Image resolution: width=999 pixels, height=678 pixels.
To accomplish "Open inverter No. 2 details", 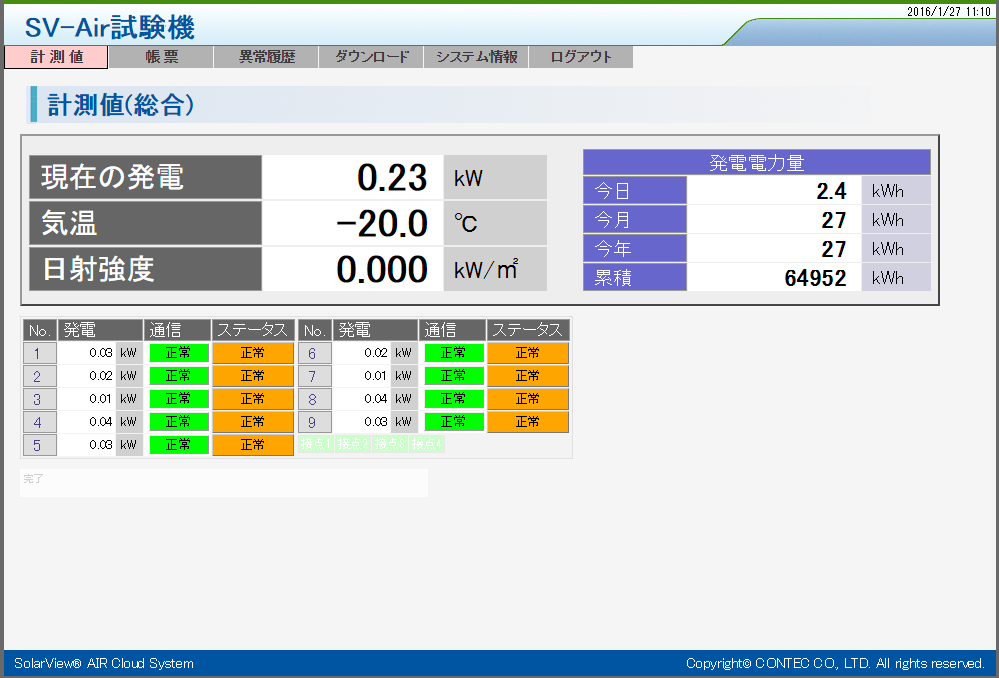I will [38, 376].
